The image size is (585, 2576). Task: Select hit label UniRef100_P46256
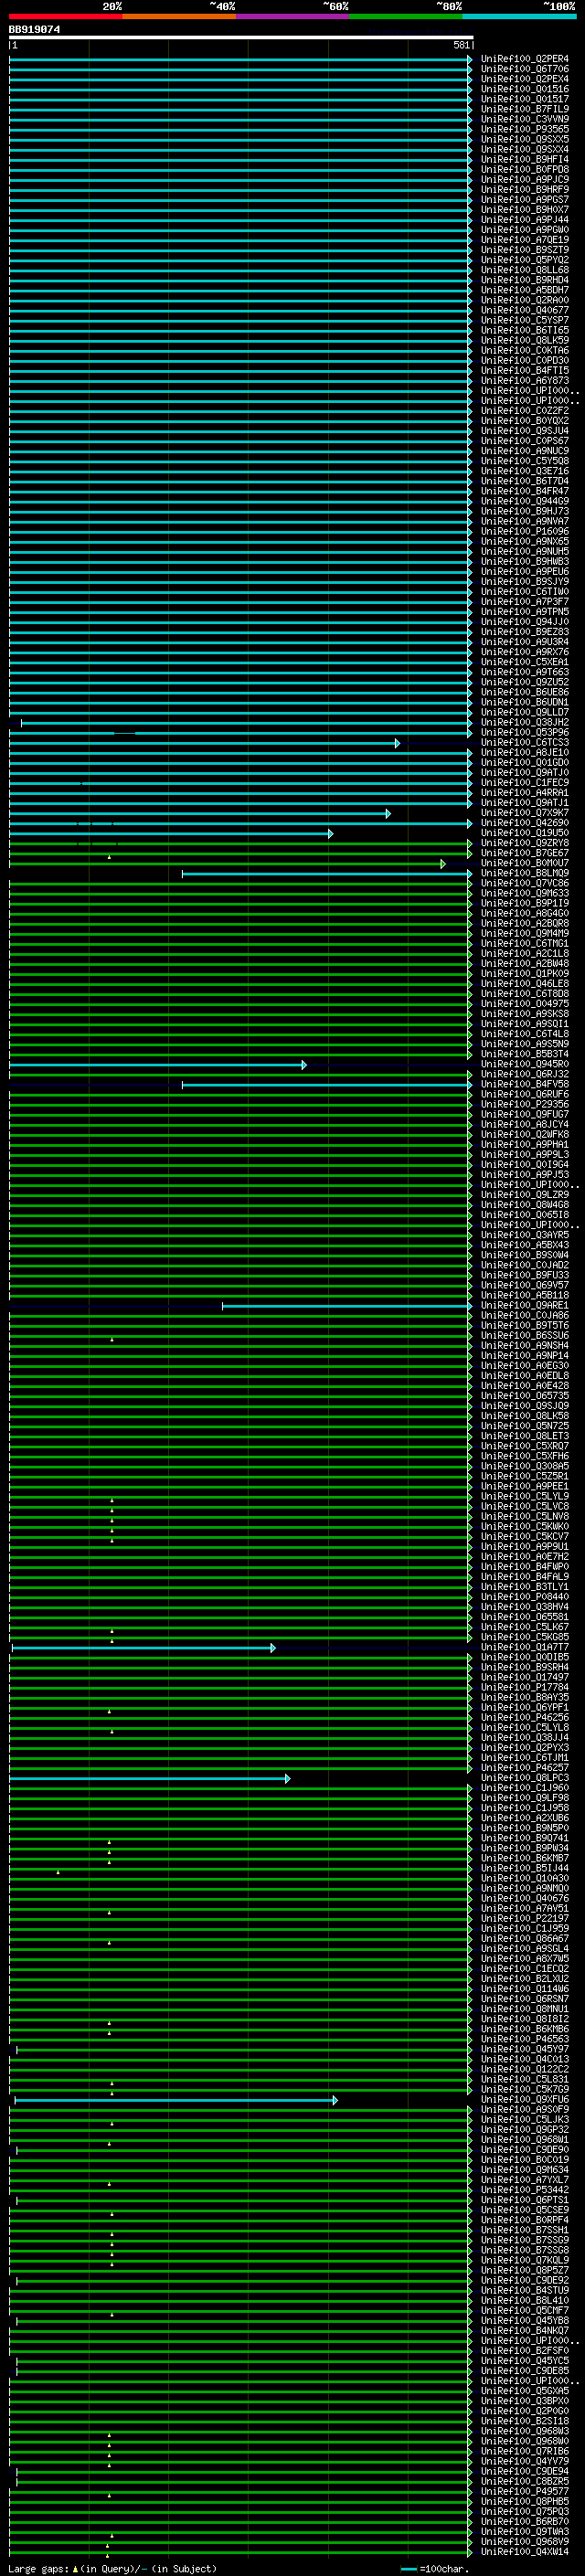coord(524,1717)
